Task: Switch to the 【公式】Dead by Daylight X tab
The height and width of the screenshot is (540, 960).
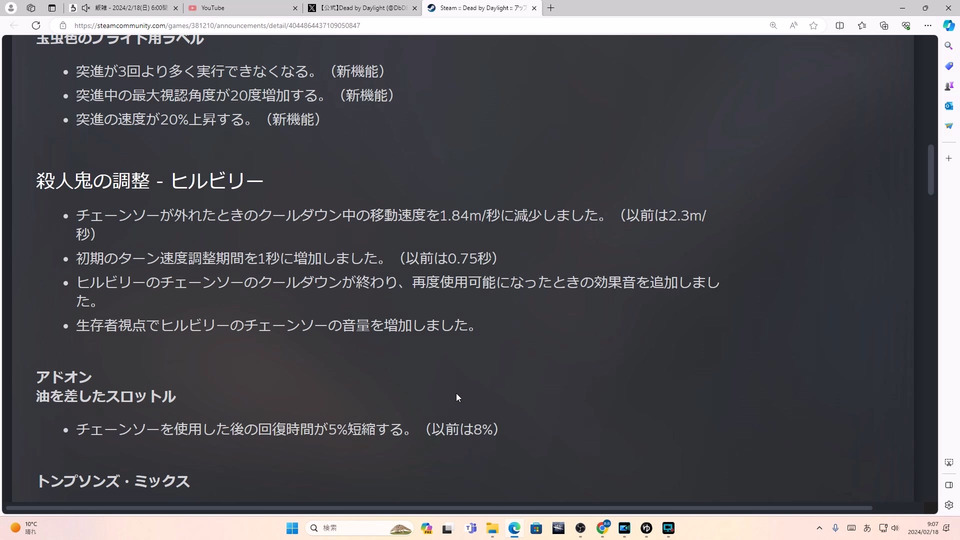Action: (x=361, y=8)
